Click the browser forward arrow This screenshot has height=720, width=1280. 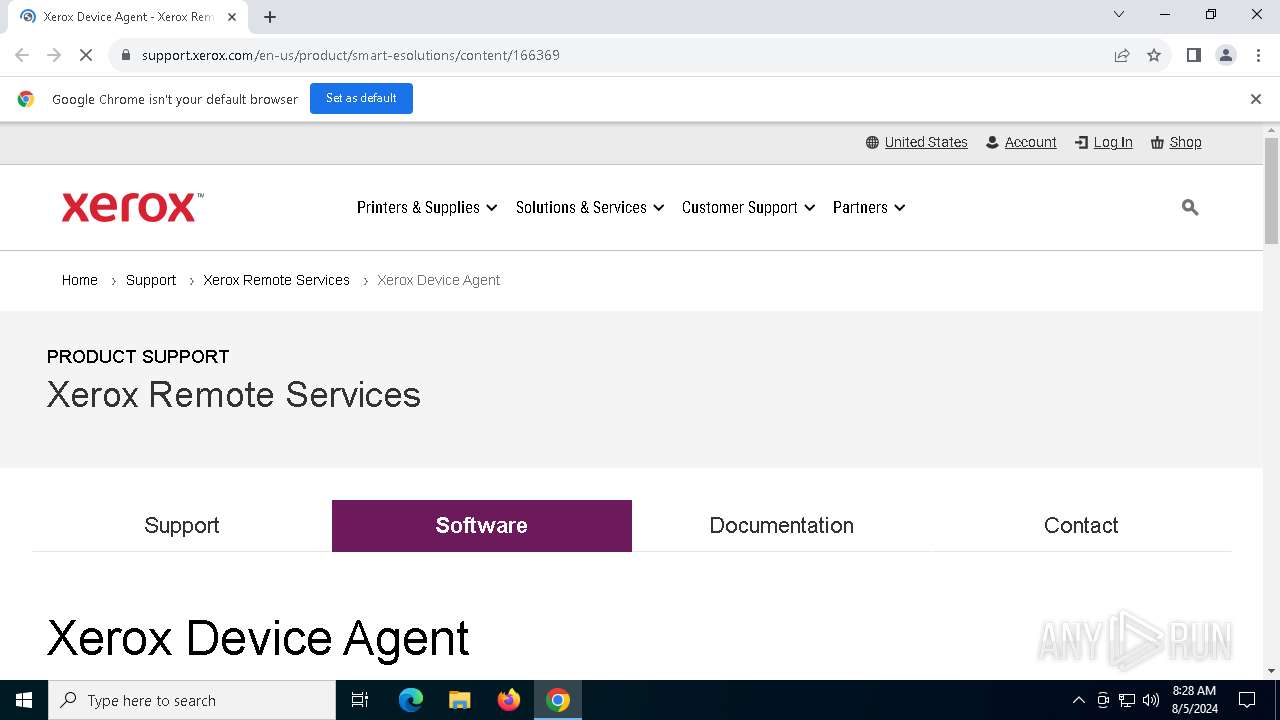(x=54, y=55)
